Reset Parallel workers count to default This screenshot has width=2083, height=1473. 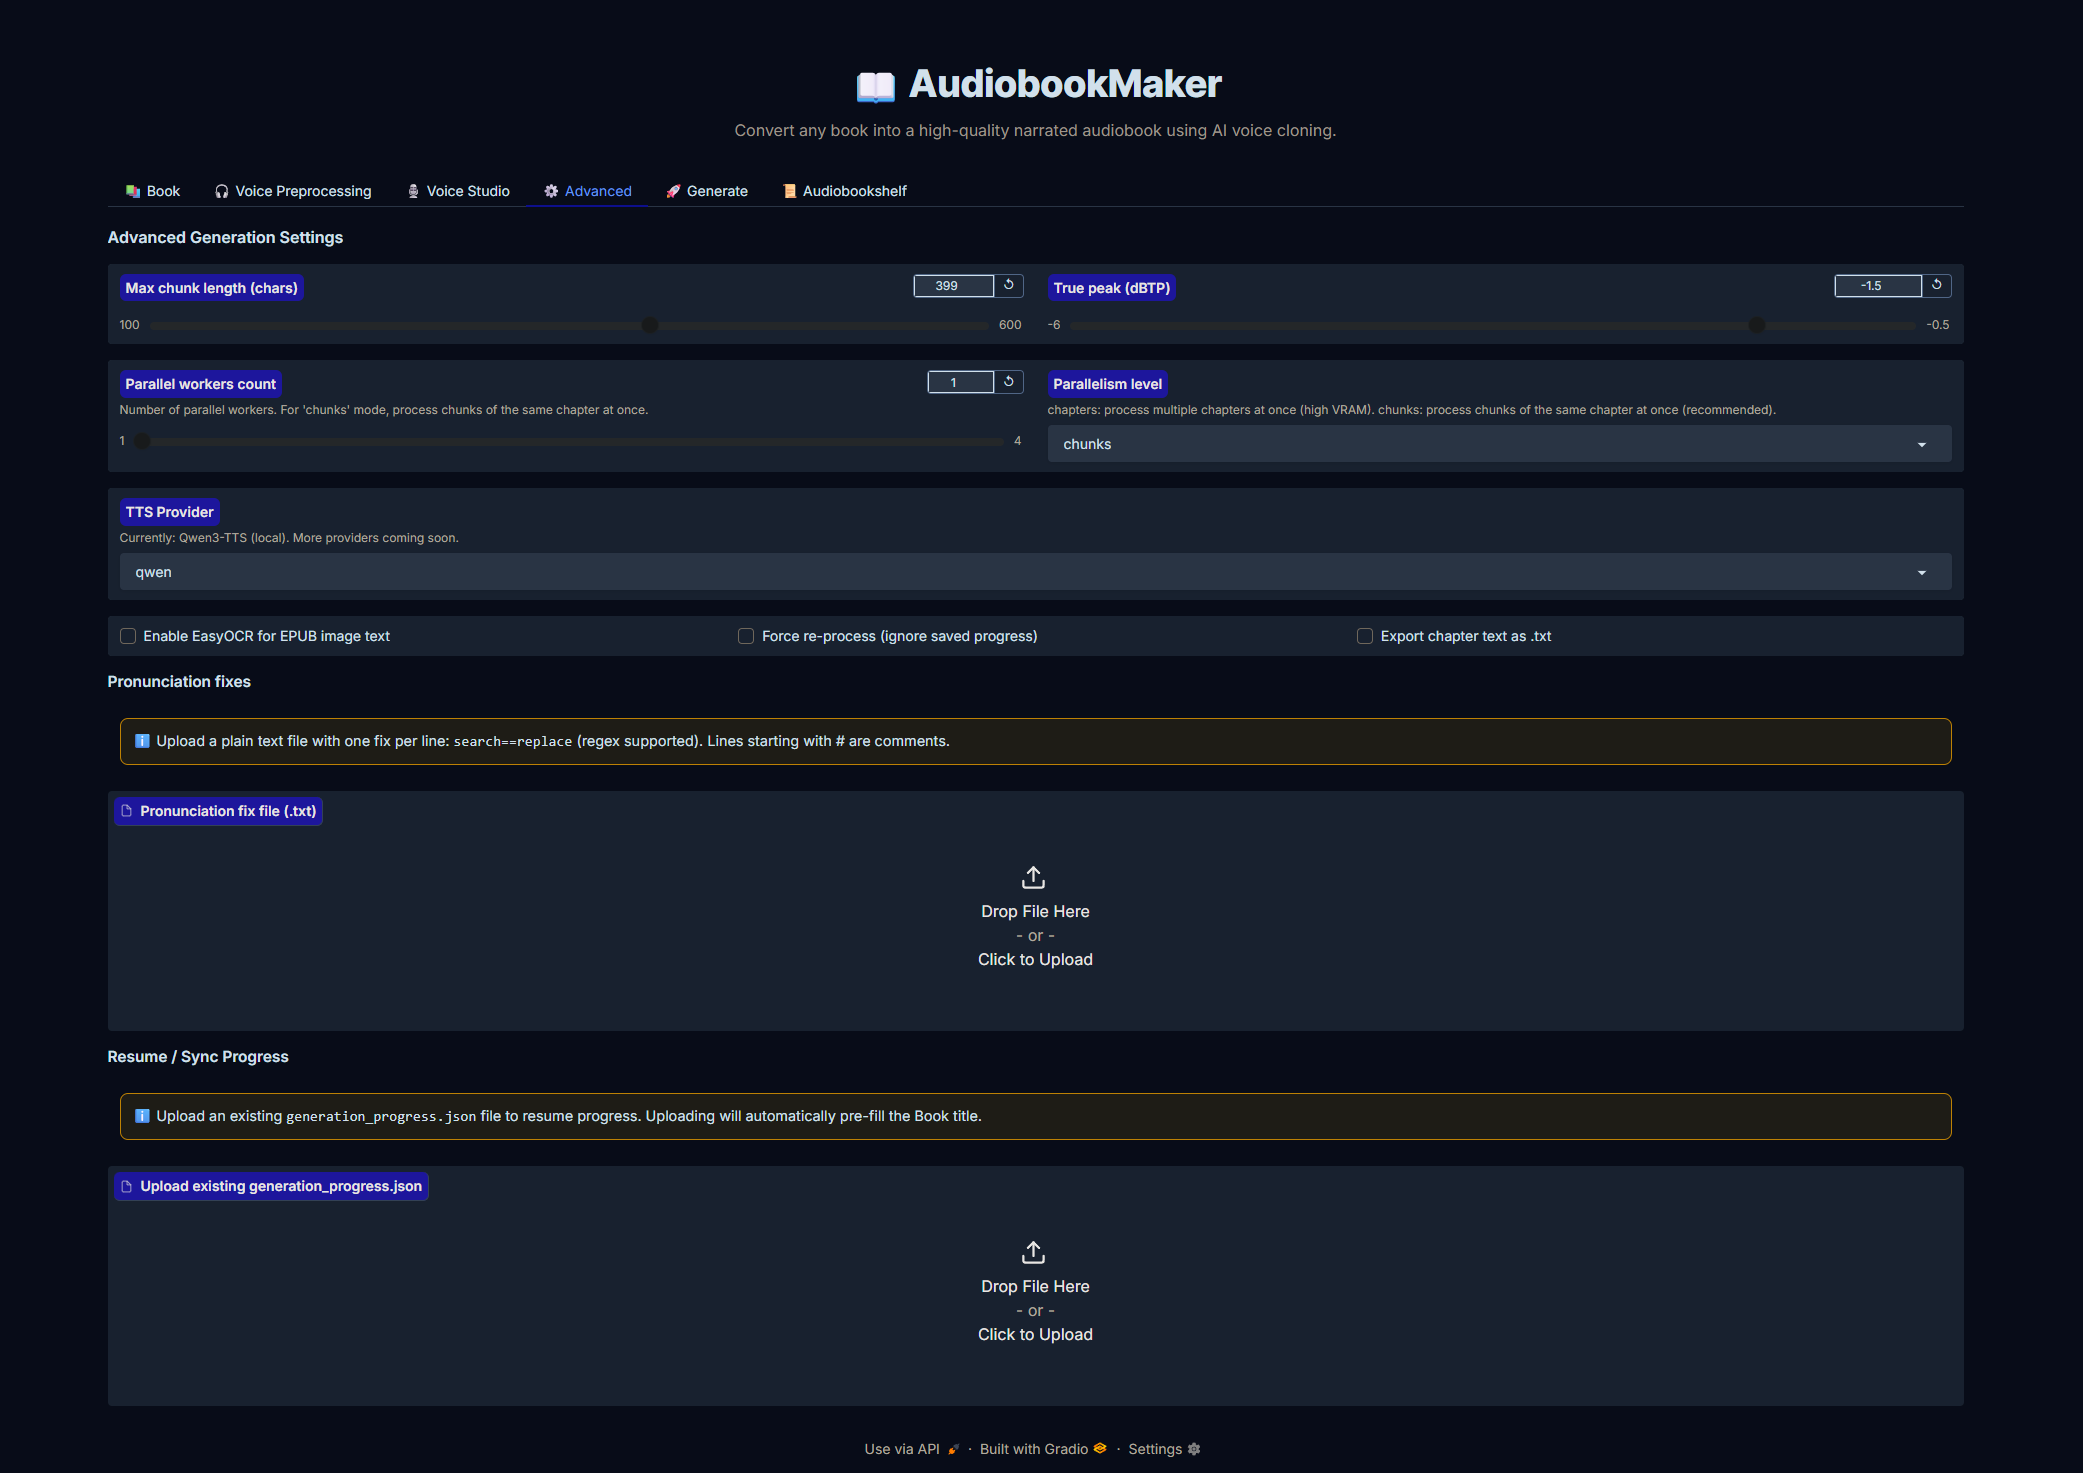1009,382
